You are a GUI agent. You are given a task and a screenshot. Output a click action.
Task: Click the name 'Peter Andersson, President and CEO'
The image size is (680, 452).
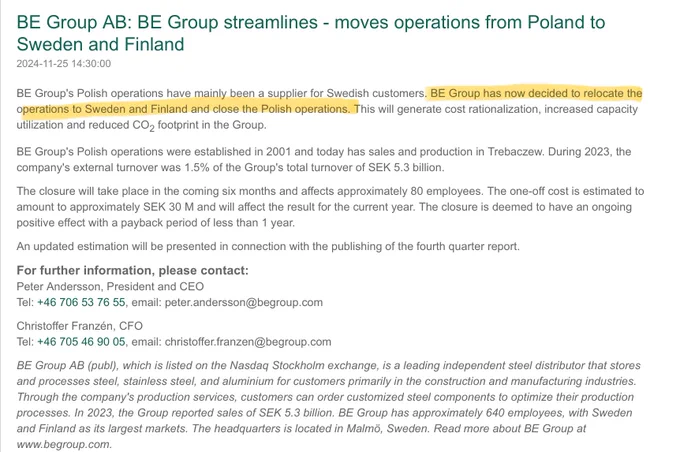(x=110, y=286)
